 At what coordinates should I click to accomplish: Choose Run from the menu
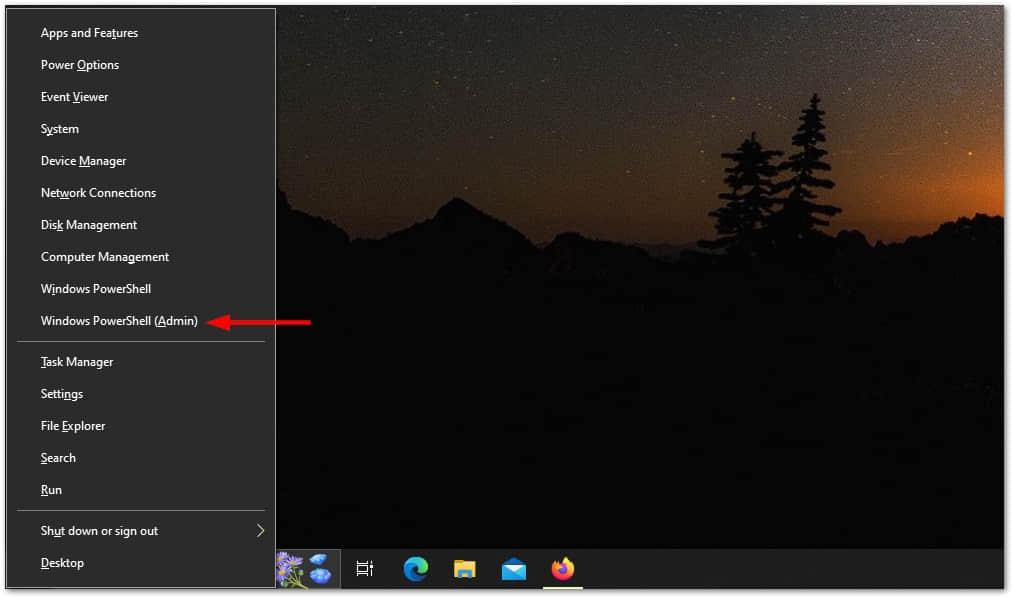[51, 490]
